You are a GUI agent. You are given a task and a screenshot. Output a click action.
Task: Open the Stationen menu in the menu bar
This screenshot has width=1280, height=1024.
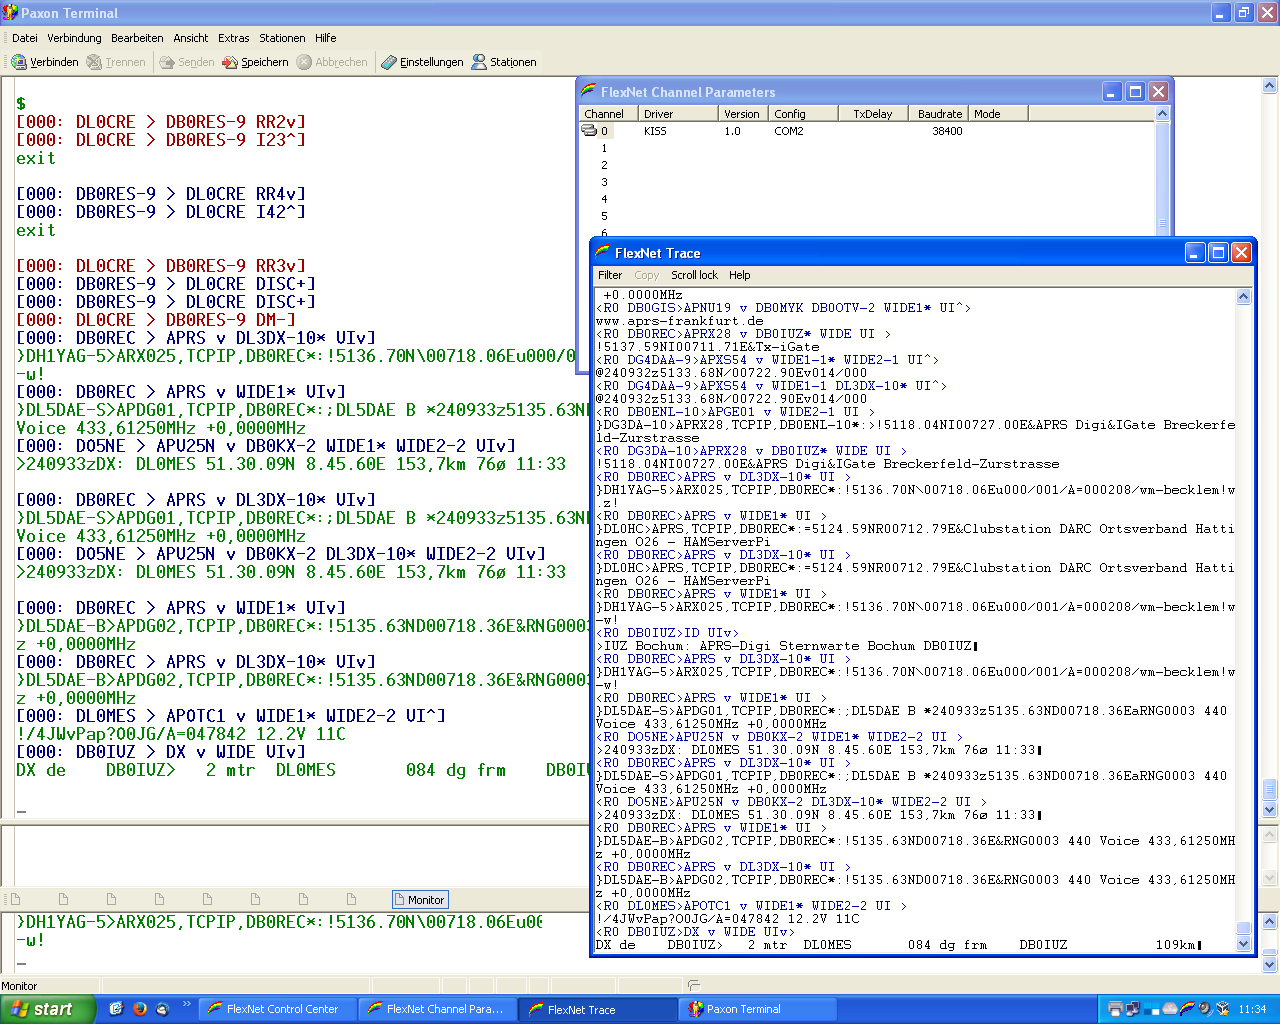(x=283, y=38)
